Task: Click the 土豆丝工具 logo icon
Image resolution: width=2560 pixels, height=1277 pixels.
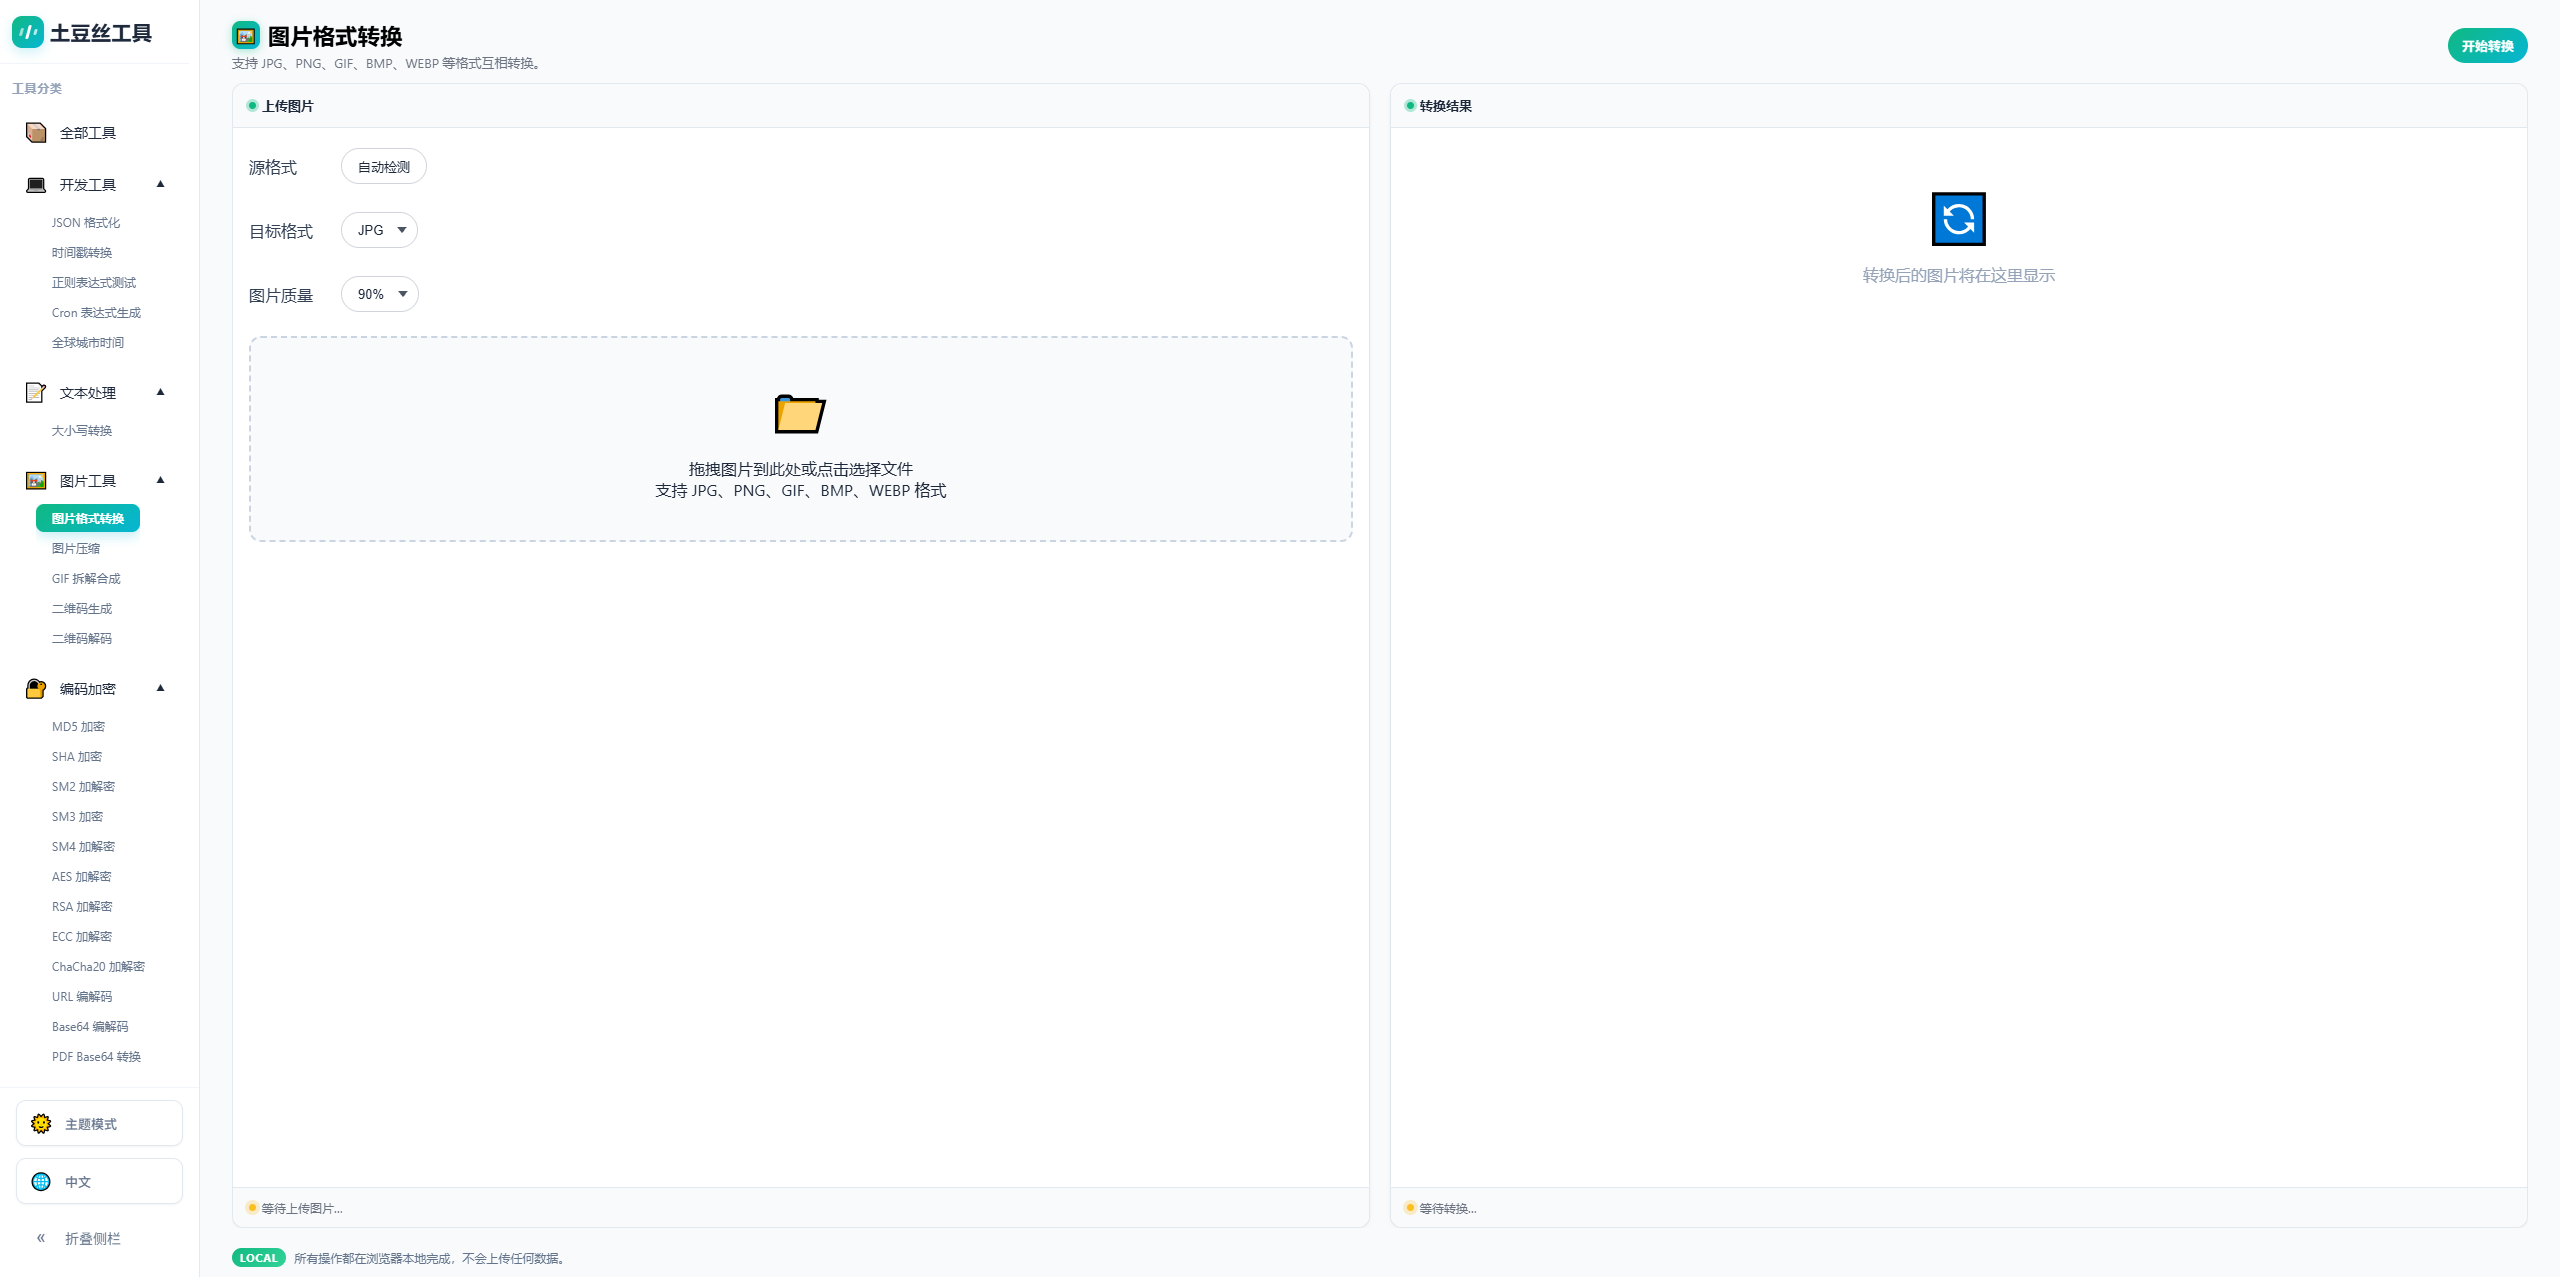Action: point(28,32)
